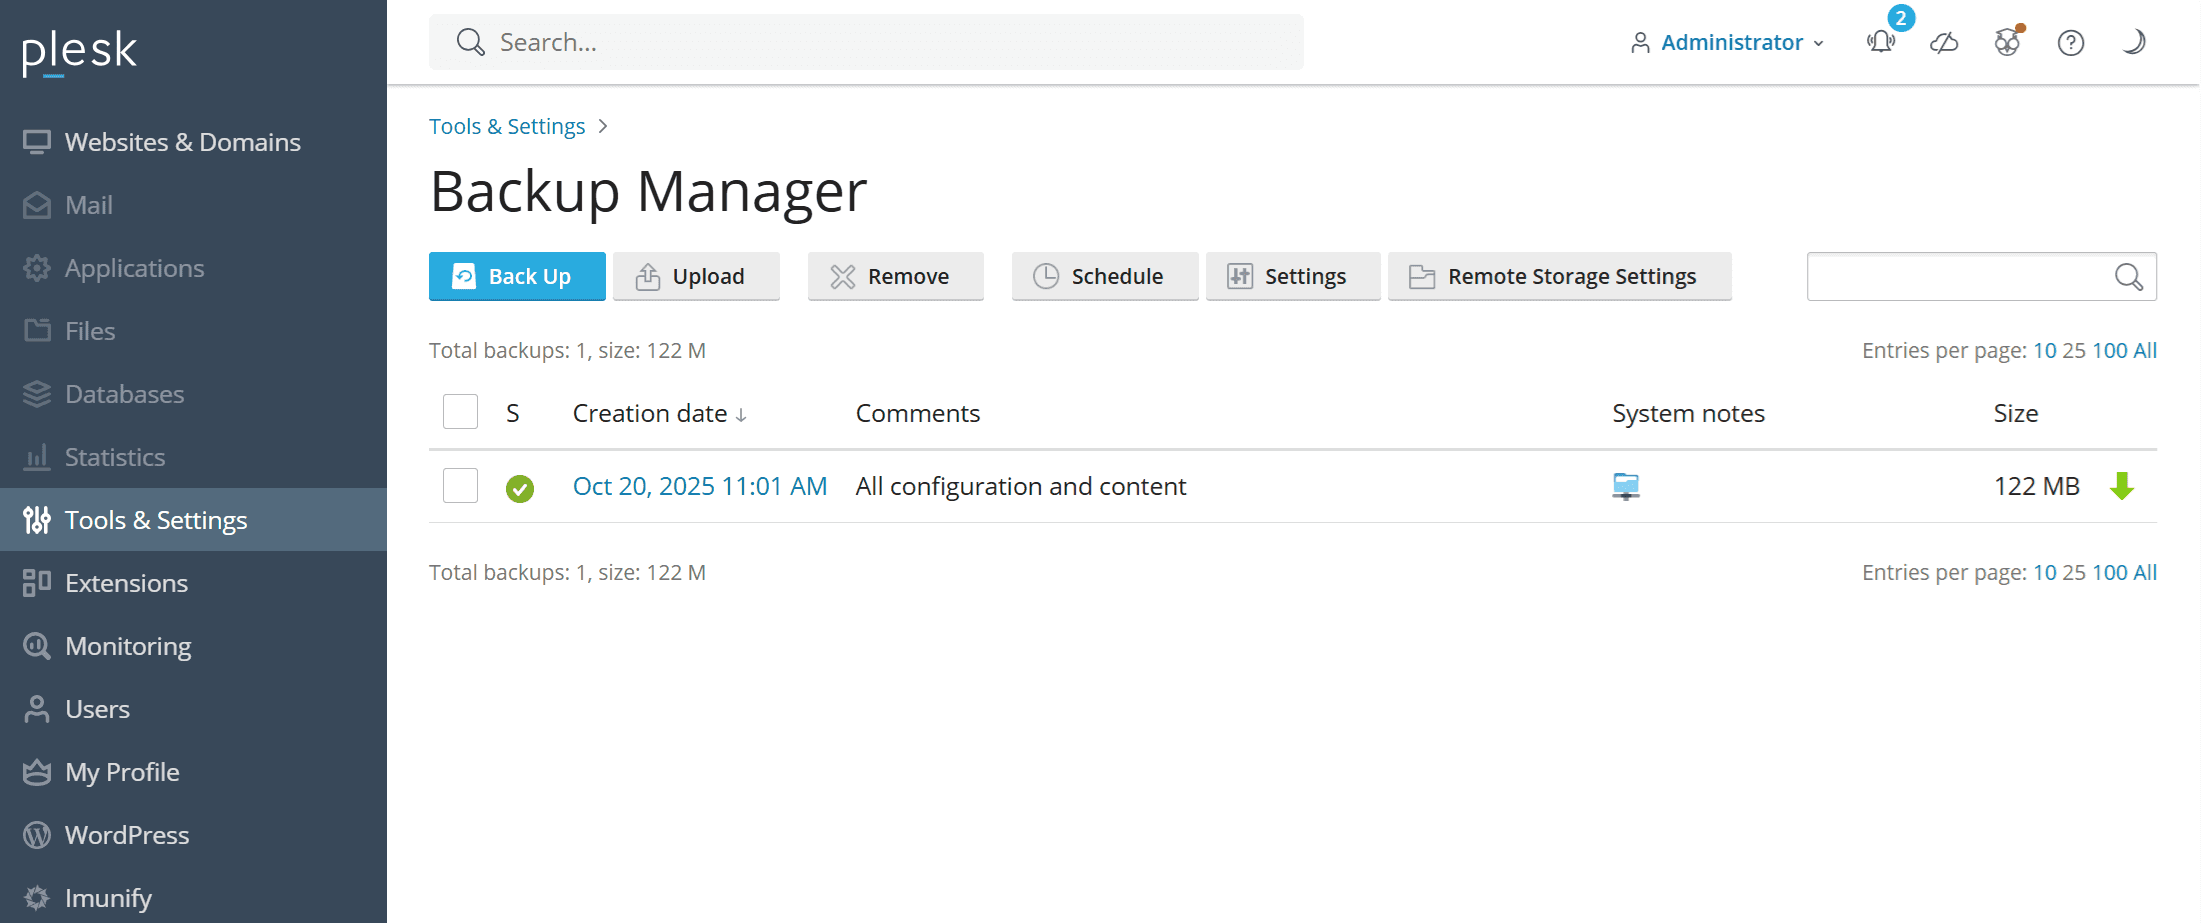Open the notifications bell icon
This screenshot has height=923, width=2201.
(1880, 42)
